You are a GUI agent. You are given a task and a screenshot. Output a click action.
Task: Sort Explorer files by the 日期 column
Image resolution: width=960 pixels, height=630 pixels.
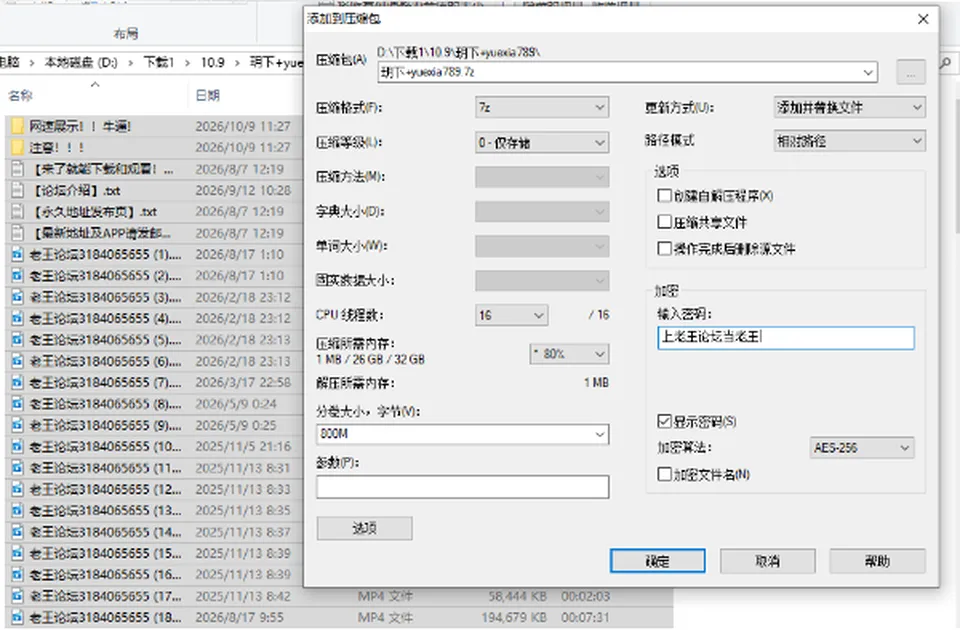tap(208, 96)
